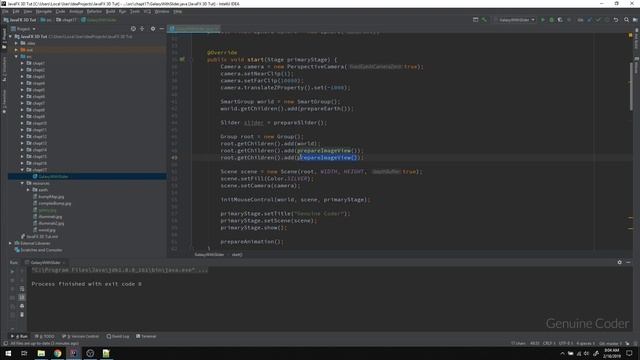Open Search Everywhere magnifier icon
This screenshot has width=640, height=360.
click(x=627, y=20)
